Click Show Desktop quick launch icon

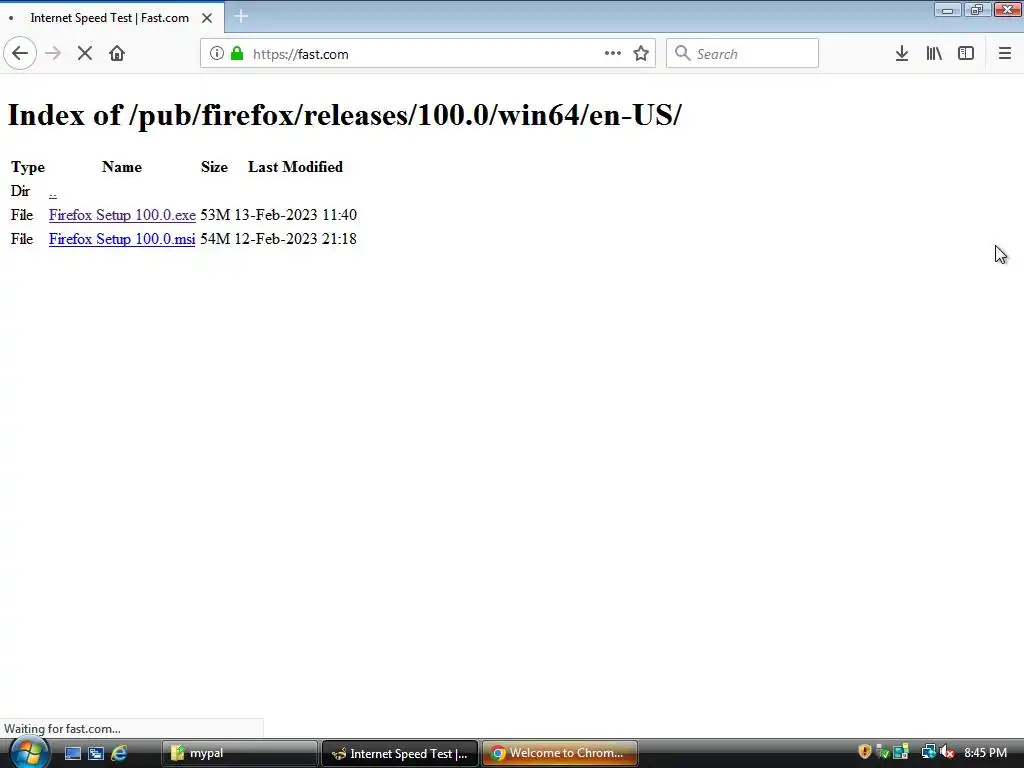coord(72,754)
